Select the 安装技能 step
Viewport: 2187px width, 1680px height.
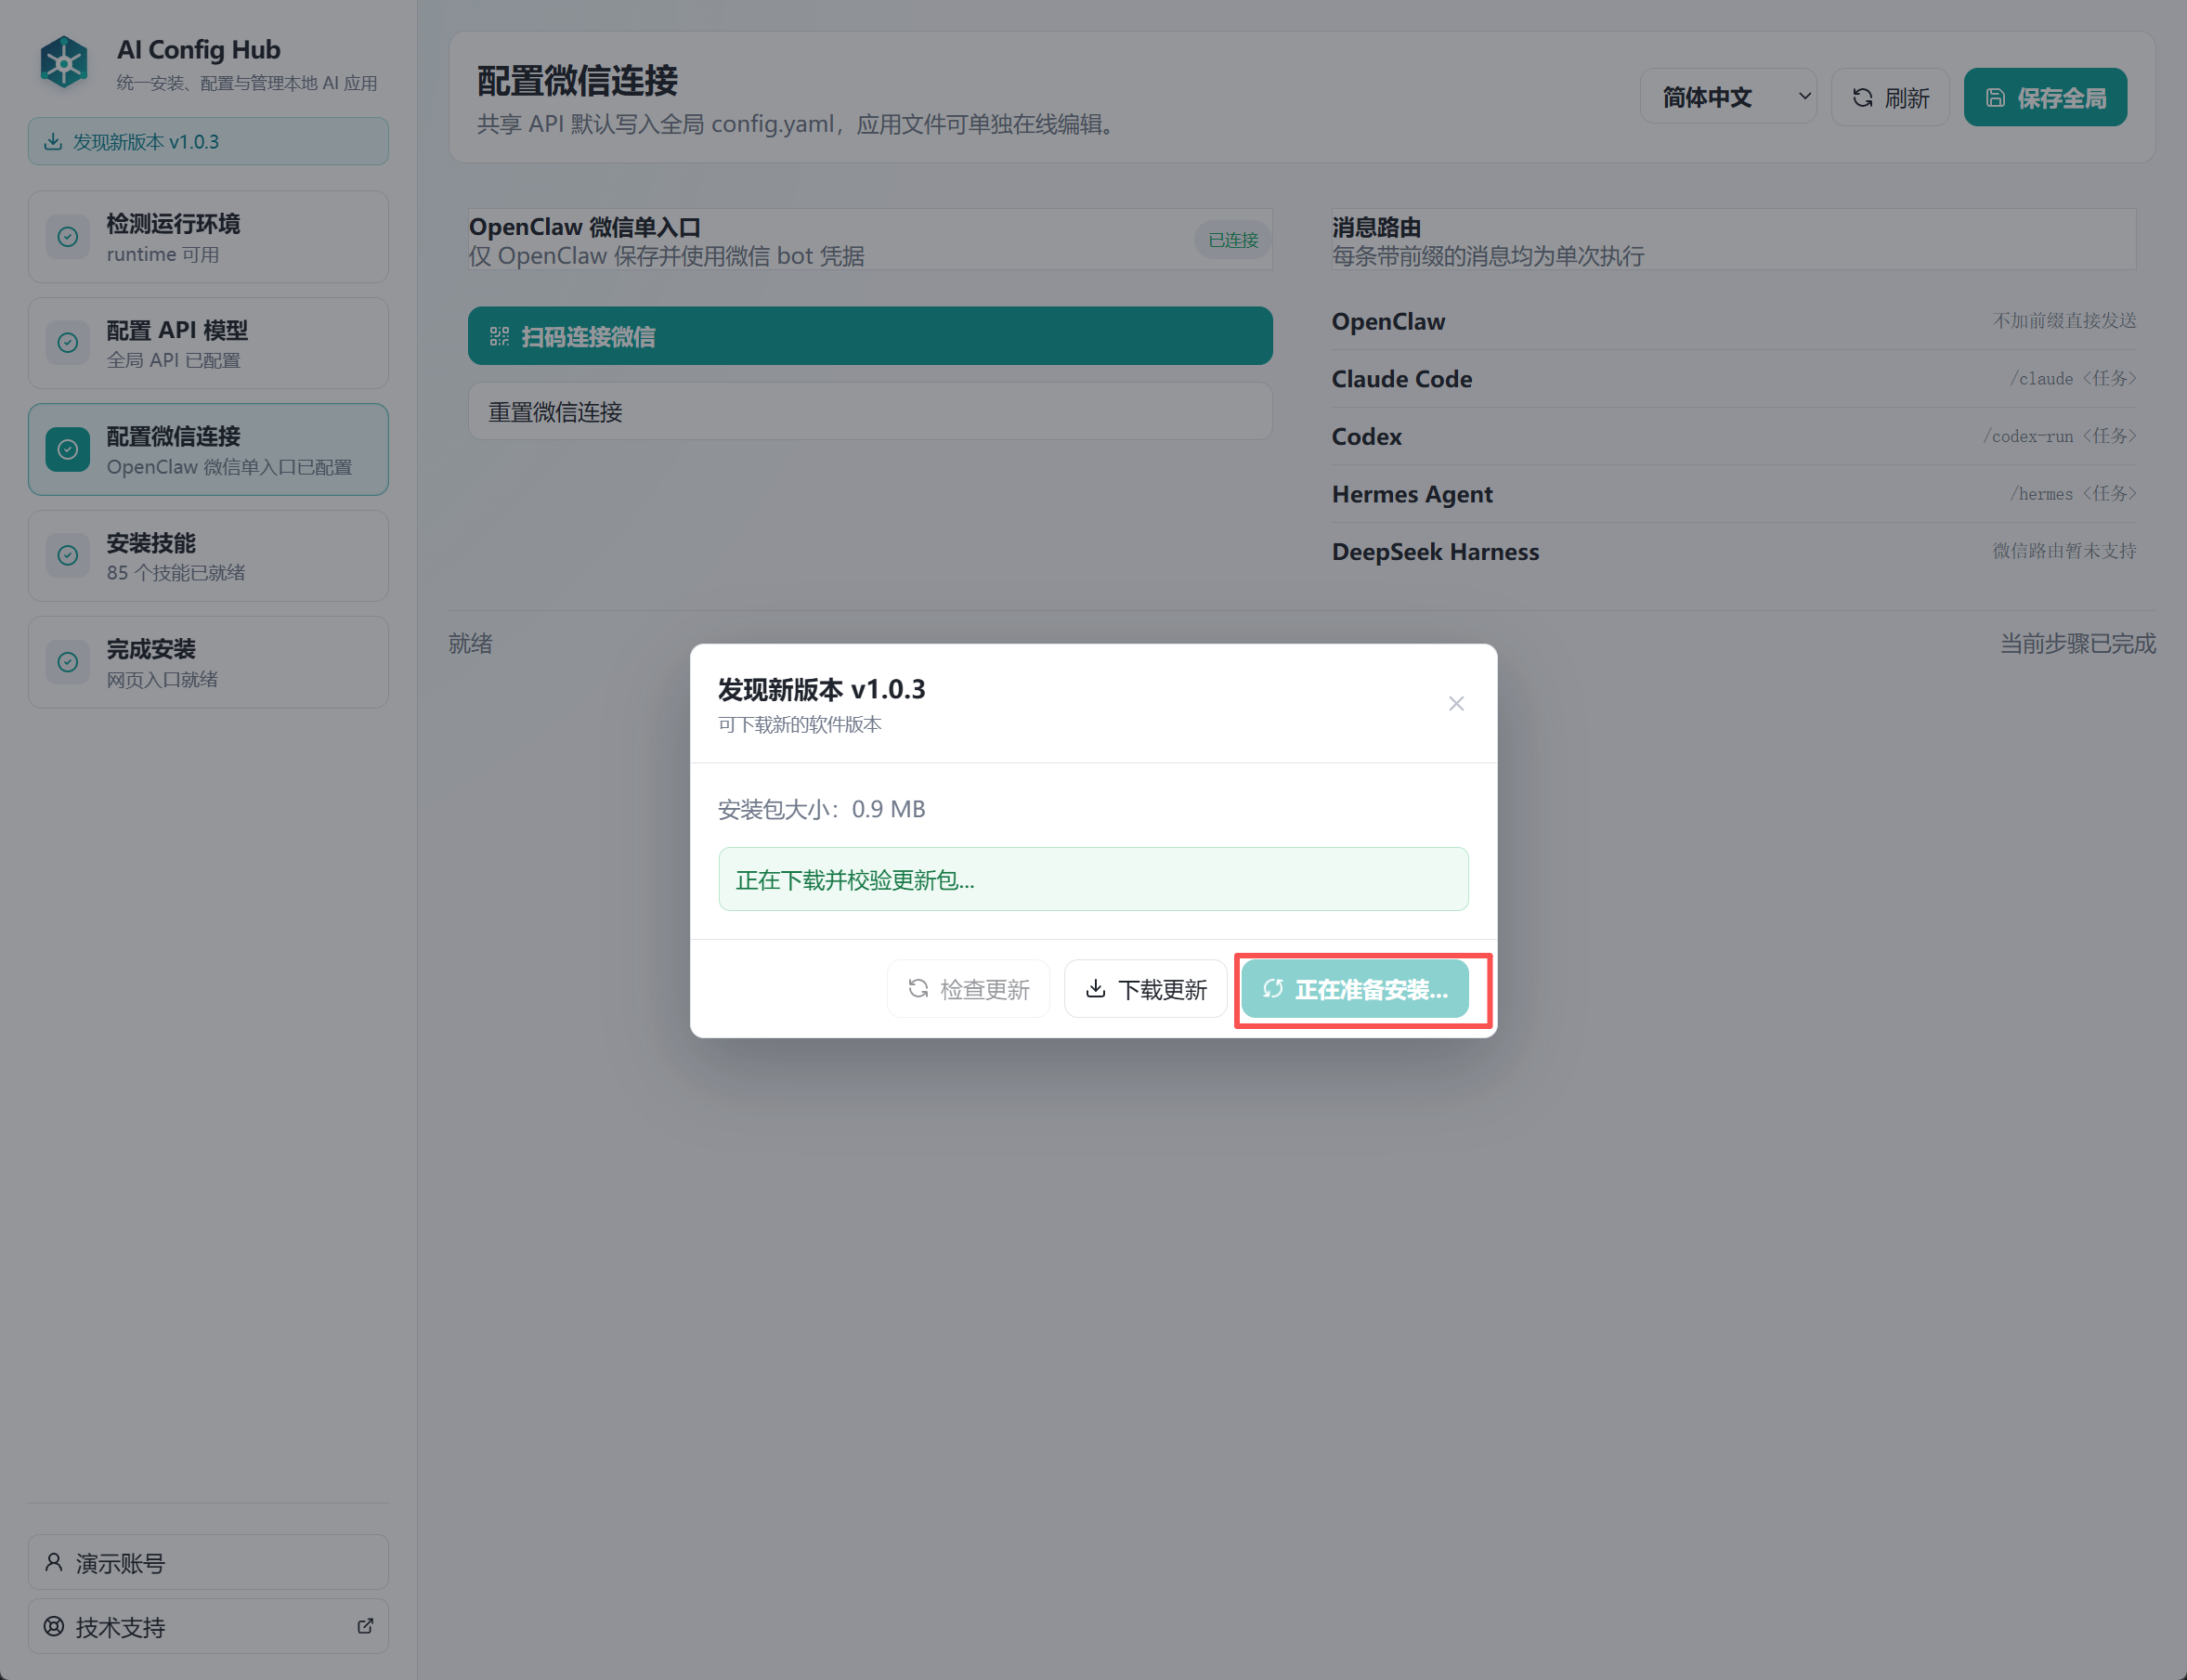coord(208,556)
